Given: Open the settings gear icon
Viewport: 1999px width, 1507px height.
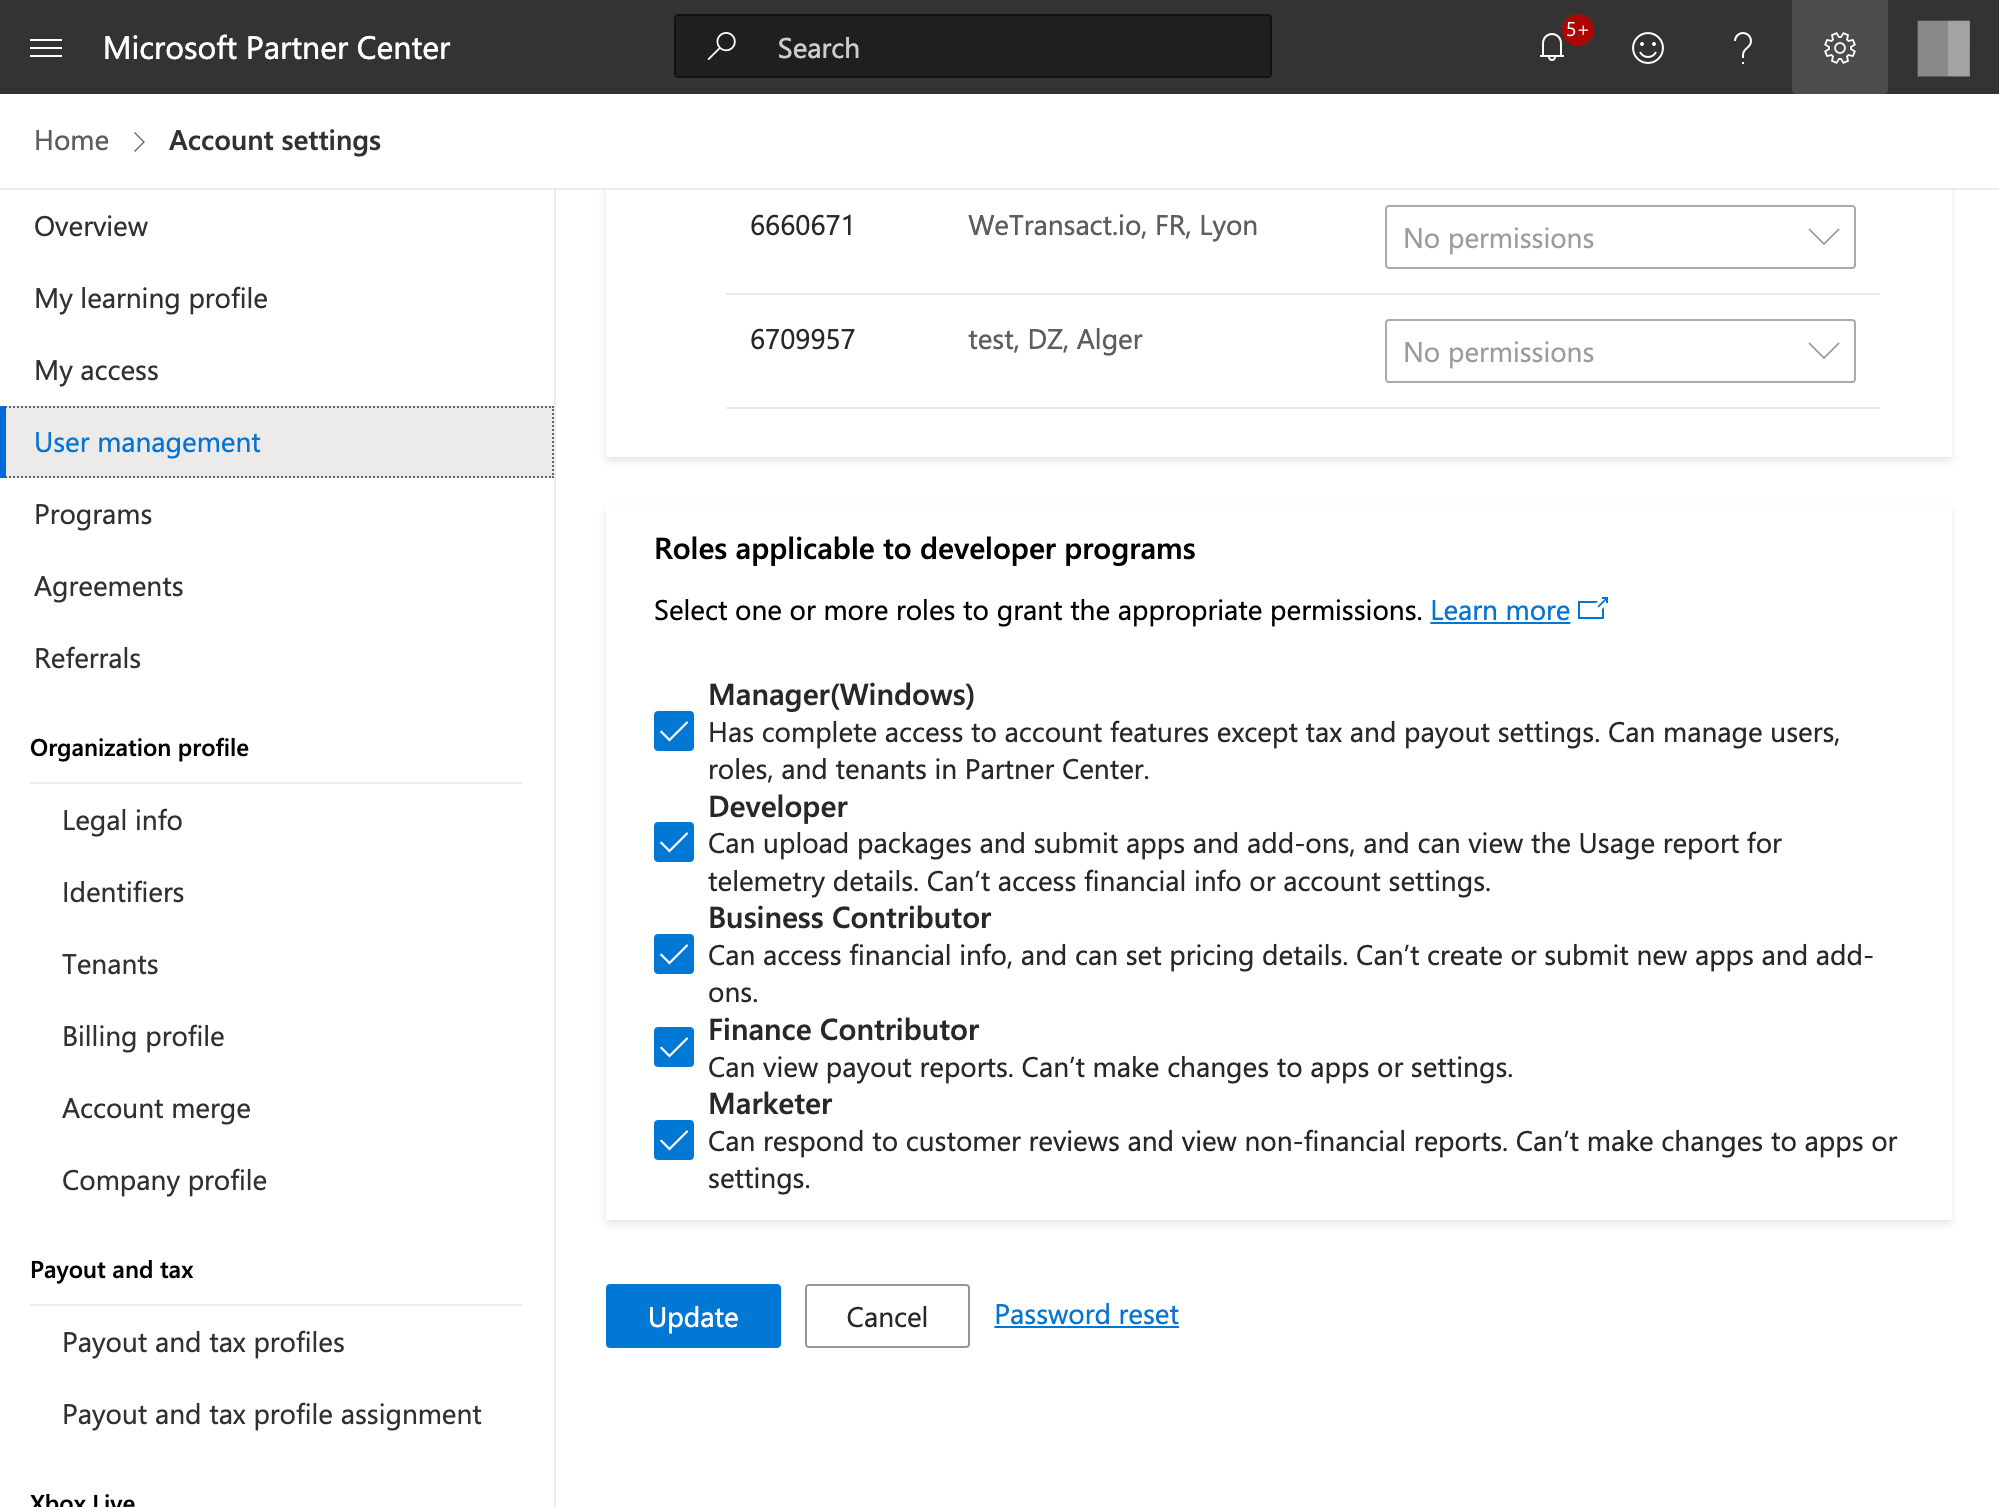Looking at the screenshot, I should click(x=1839, y=47).
